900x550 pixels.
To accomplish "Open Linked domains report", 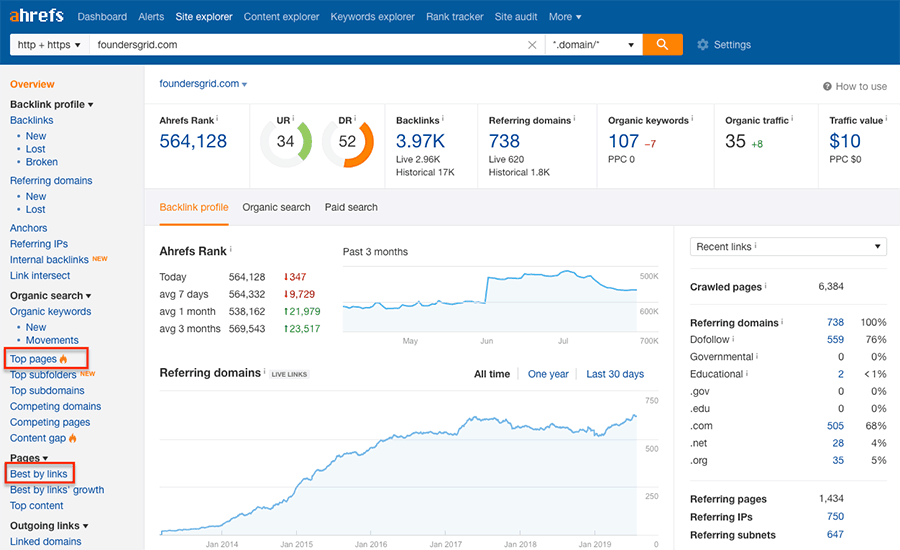I will pyautogui.click(x=45, y=541).
